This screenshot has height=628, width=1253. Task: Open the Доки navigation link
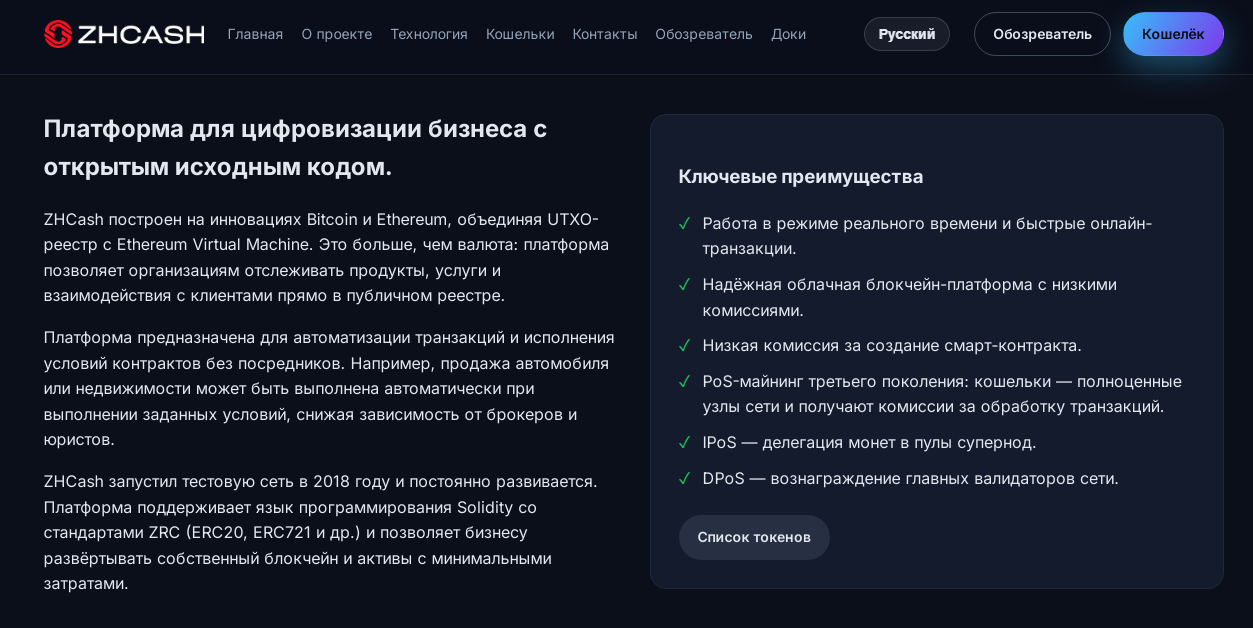(x=788, y=34)
